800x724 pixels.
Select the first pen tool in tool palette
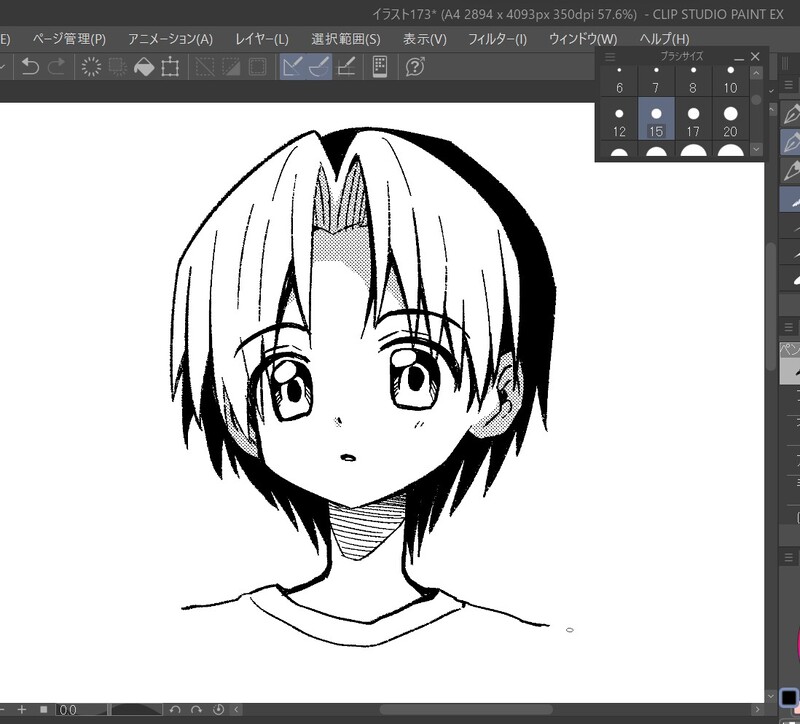(x=791, y=114)
